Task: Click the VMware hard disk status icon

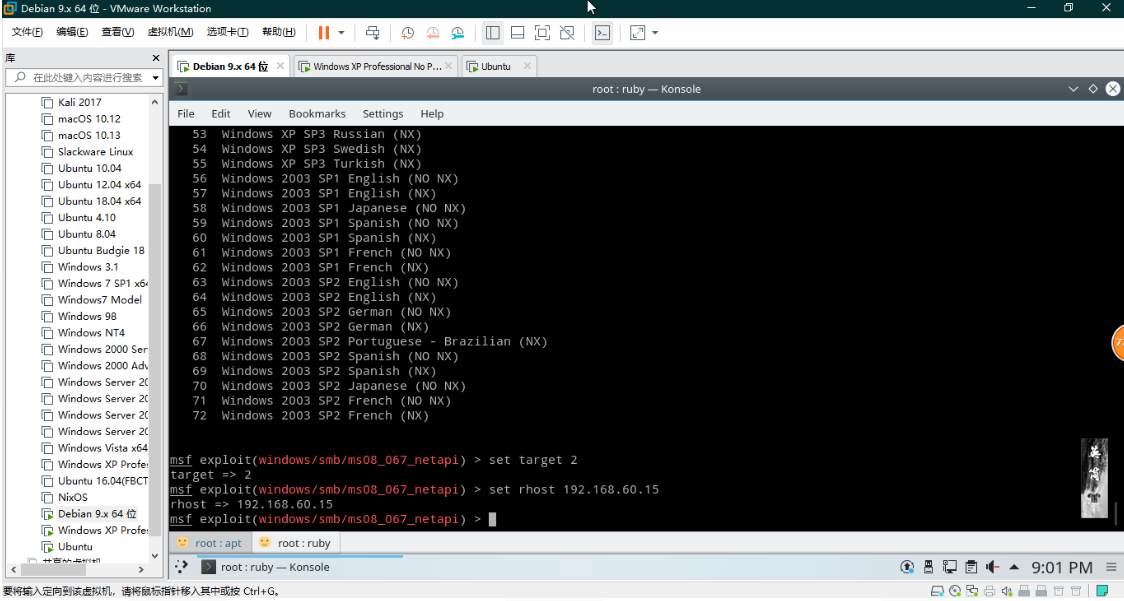Action: [x=936, y=591]
